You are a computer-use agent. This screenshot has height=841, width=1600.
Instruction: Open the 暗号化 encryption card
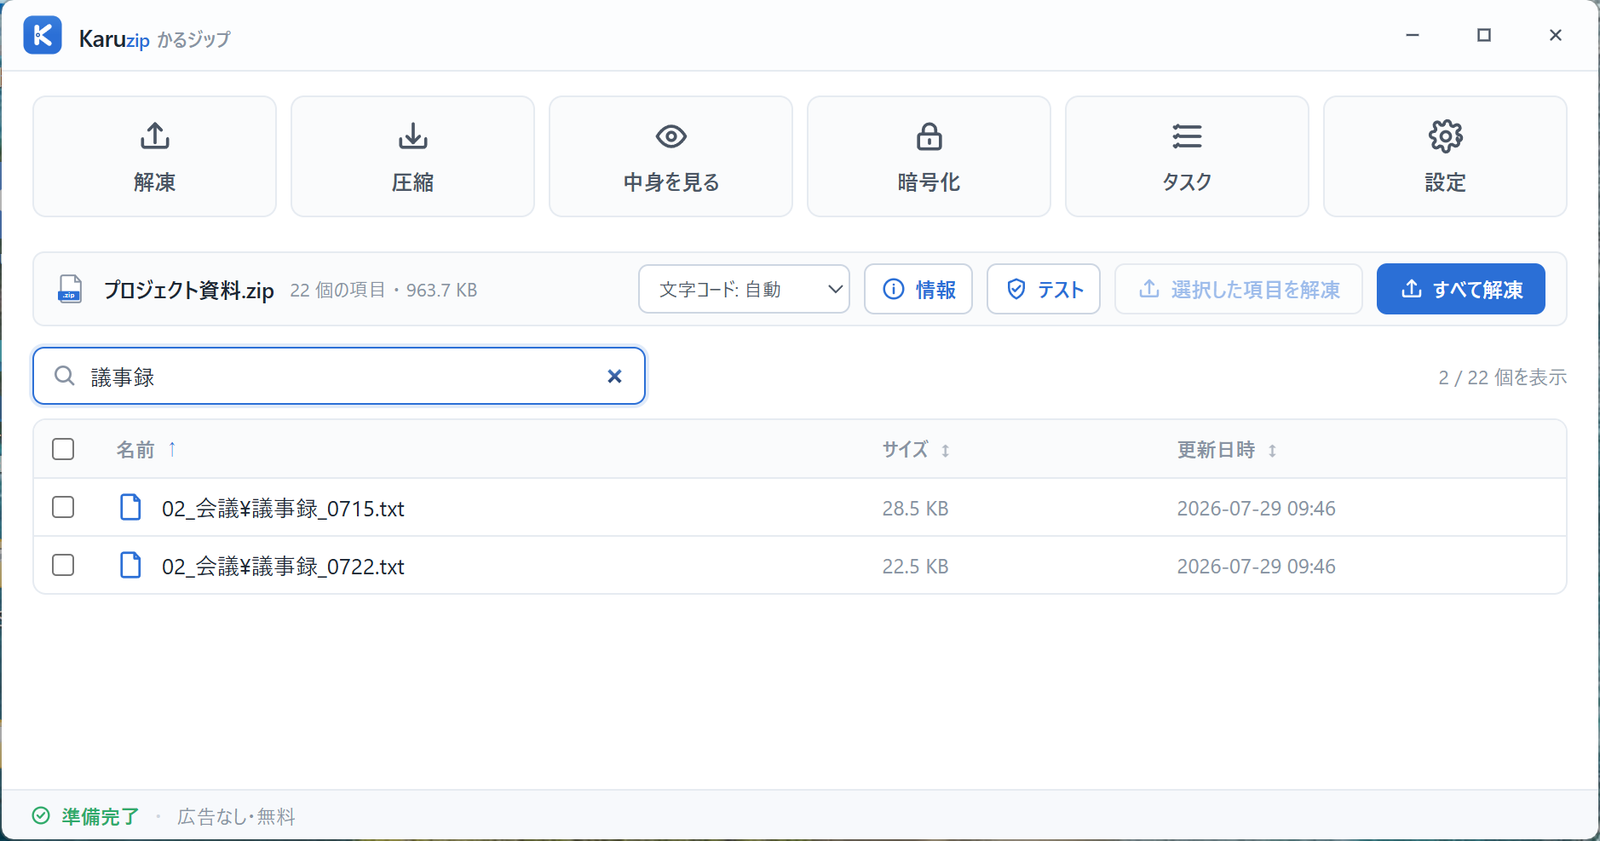point(929,156)
